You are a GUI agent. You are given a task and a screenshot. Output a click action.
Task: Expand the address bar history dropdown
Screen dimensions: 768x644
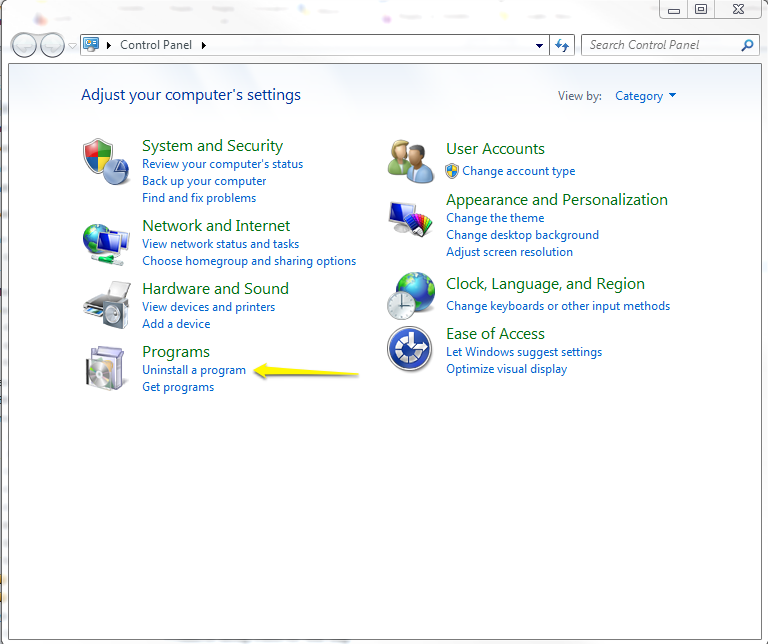[x=539, y=46]
